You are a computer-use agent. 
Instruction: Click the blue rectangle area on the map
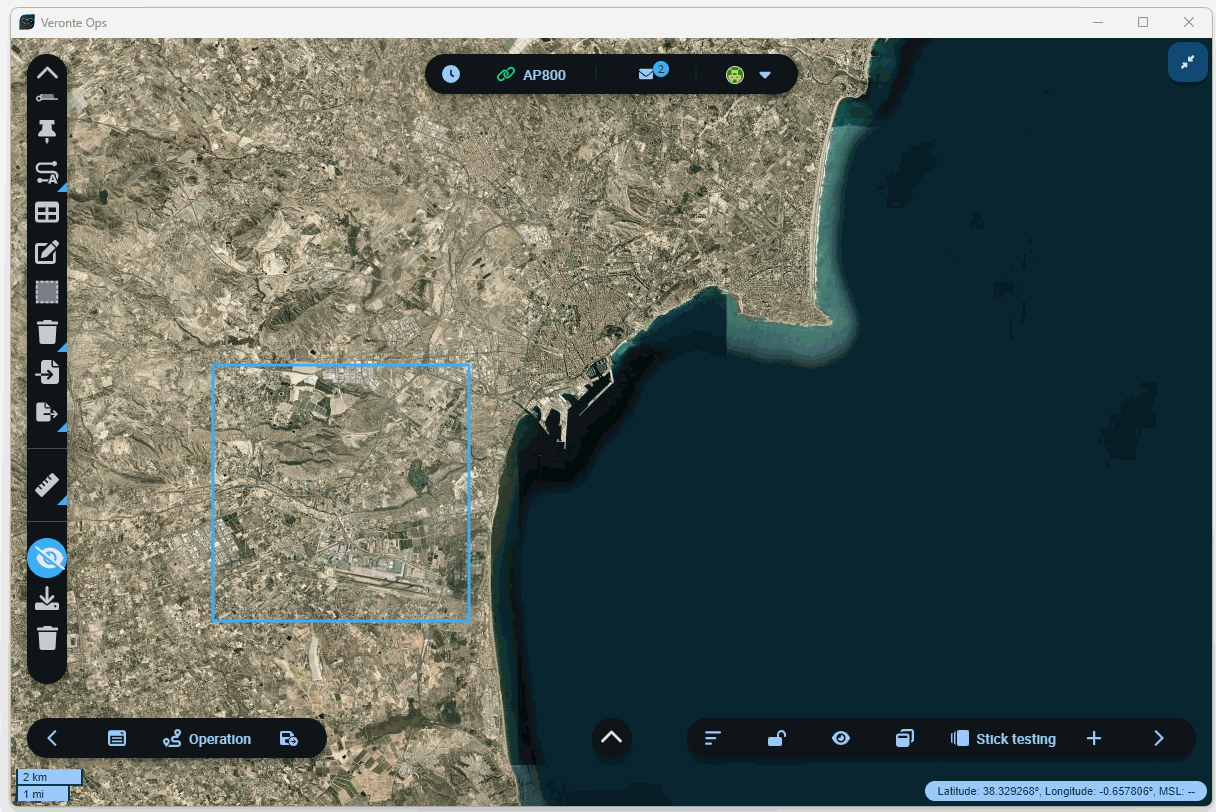[x=341, y=493]
